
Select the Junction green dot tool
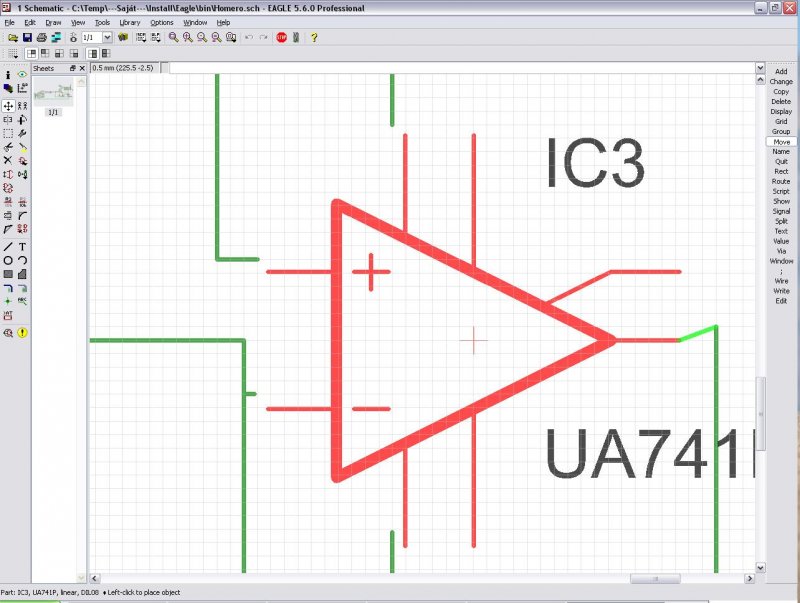[8, 302]
